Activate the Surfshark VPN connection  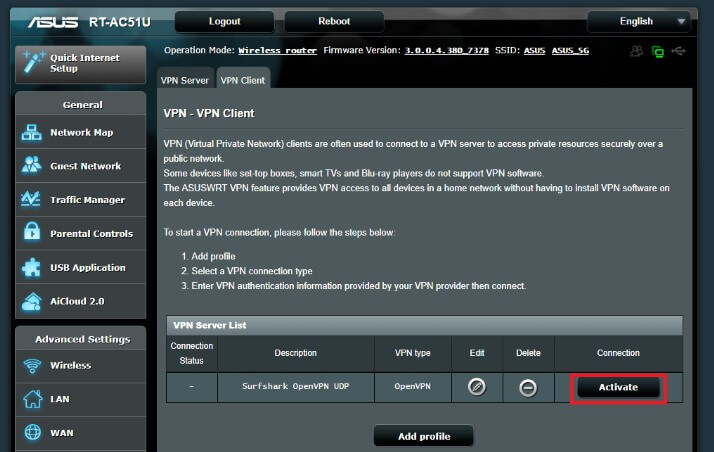pyautogui.click(x=617, y=387)
